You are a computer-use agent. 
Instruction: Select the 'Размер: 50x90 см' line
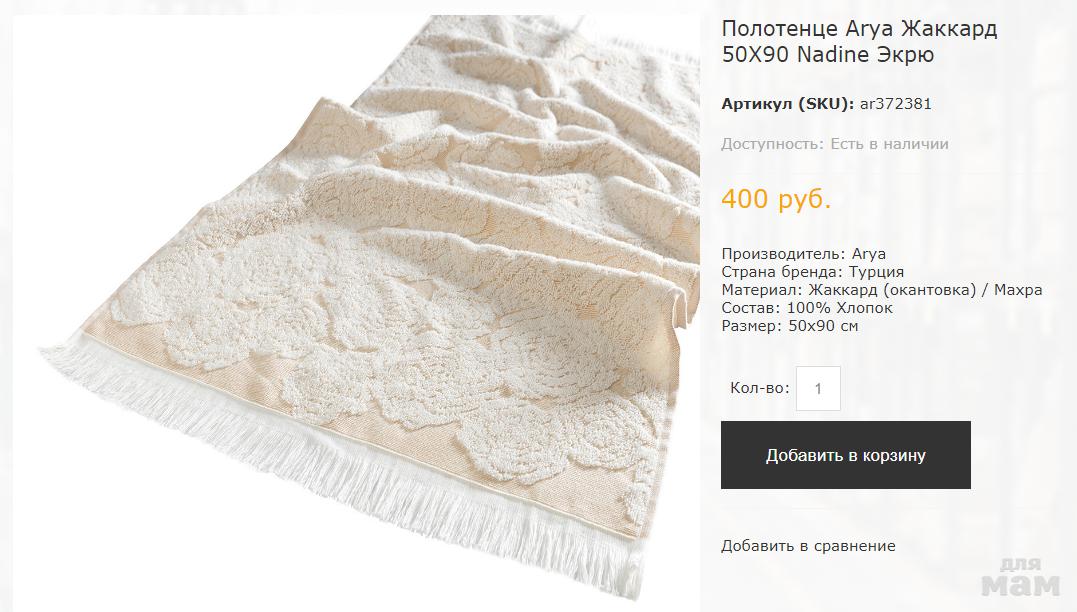tap(790, 326)
